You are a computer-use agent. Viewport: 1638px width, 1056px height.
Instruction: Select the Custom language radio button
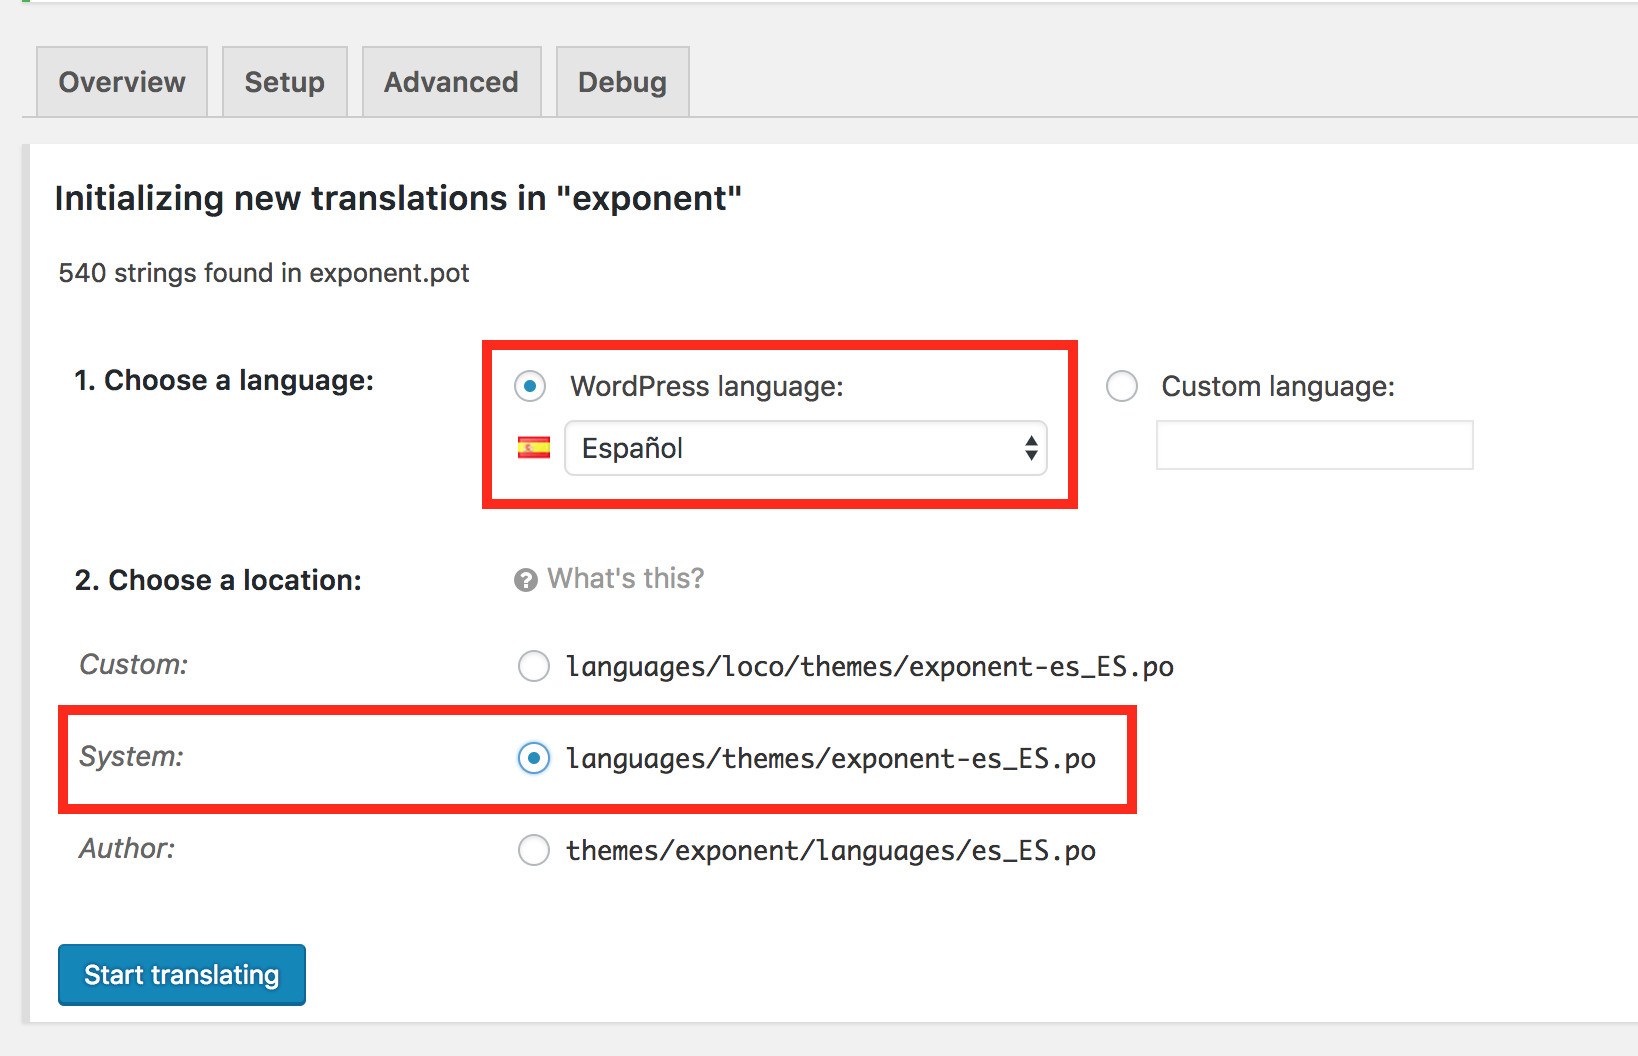(1122, 386)
